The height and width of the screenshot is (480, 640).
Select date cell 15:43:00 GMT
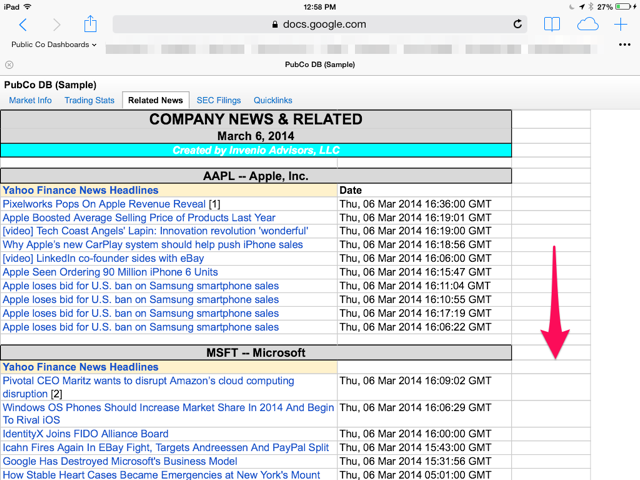pyautogui.click(x=424, y=447)
